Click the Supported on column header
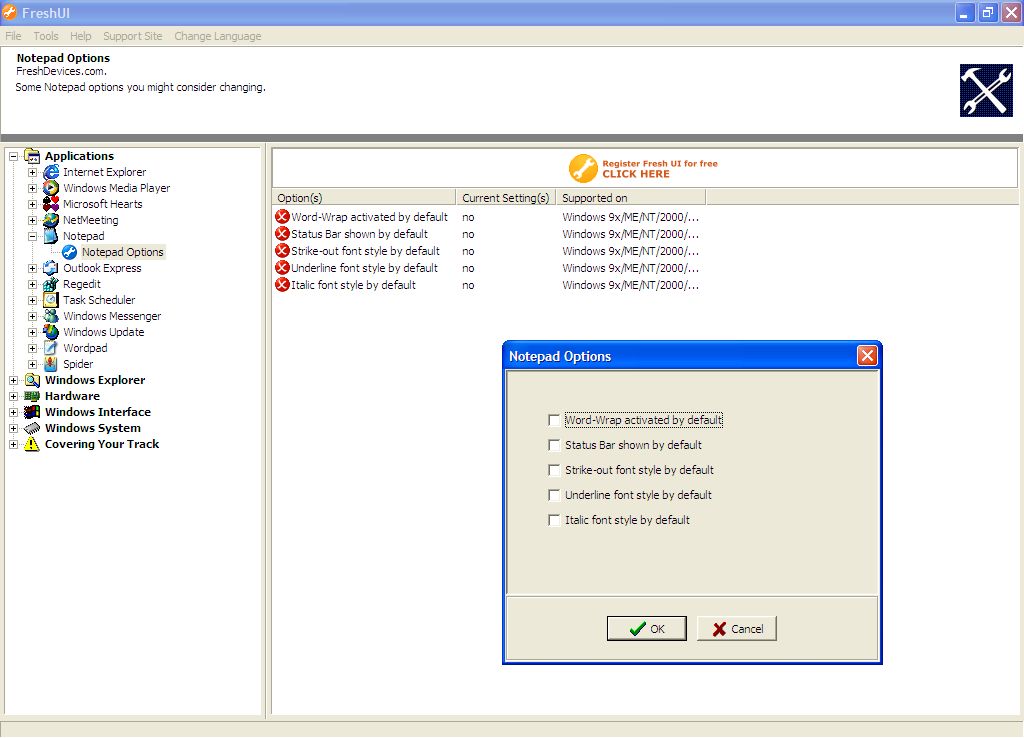1024x738 pixels. click(x=631, y=198)
